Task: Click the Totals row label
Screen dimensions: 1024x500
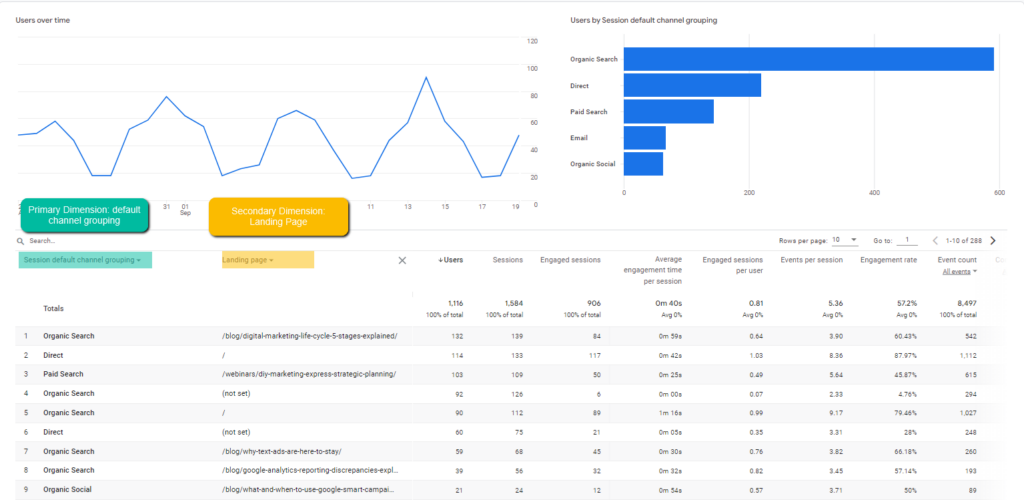Action: pos(54,308)
